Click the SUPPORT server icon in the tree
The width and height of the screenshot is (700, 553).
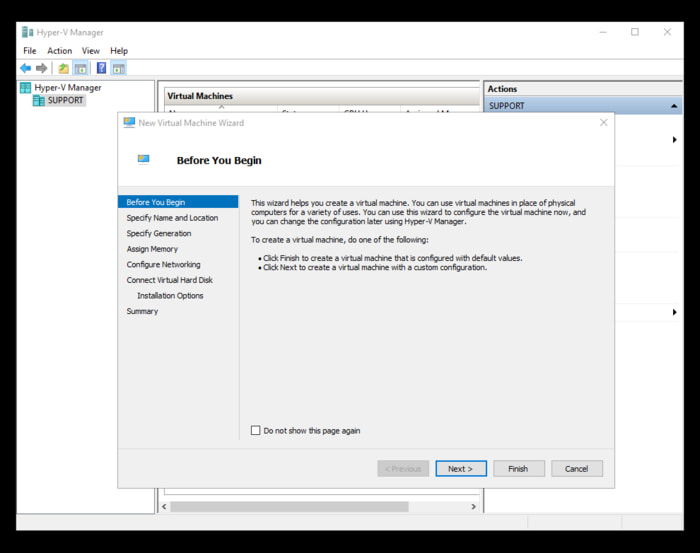(x=39, y=100)
